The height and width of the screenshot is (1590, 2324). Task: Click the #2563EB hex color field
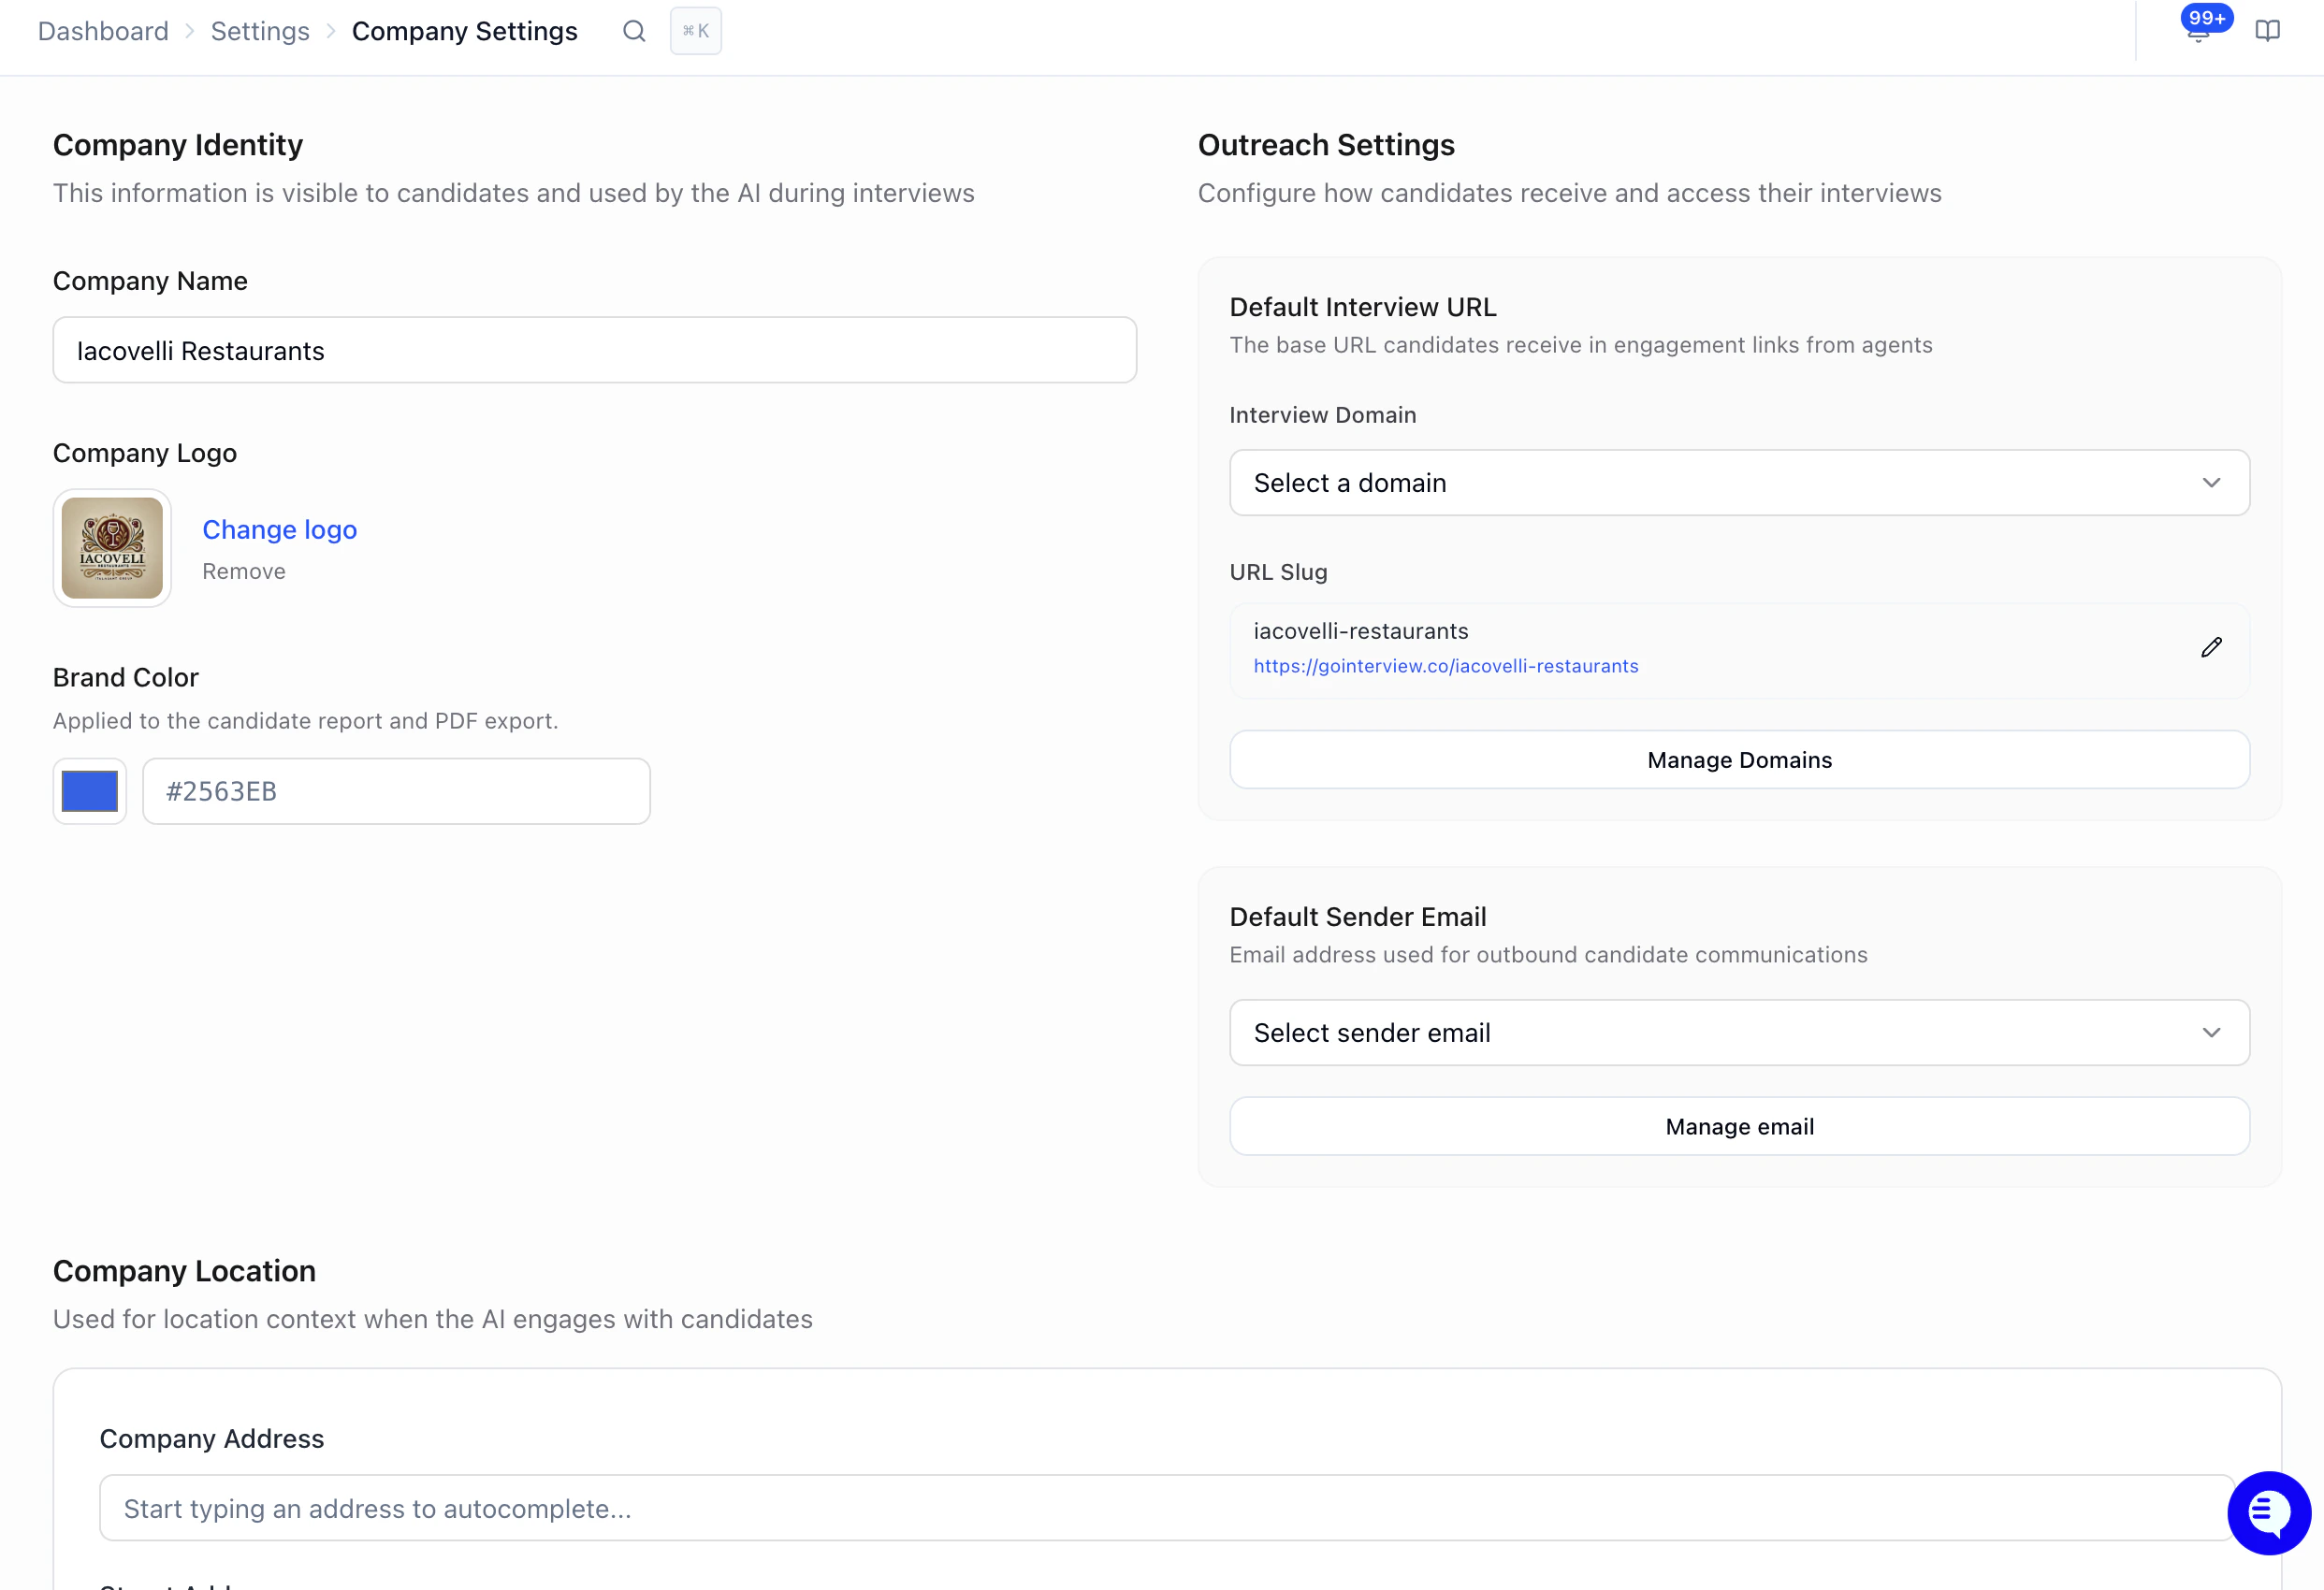(x=397, y=792)
